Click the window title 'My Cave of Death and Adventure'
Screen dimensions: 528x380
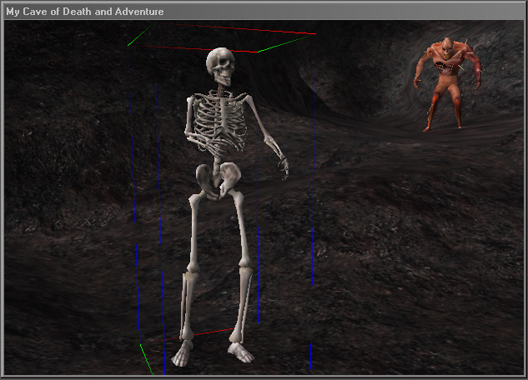[85, 11]
